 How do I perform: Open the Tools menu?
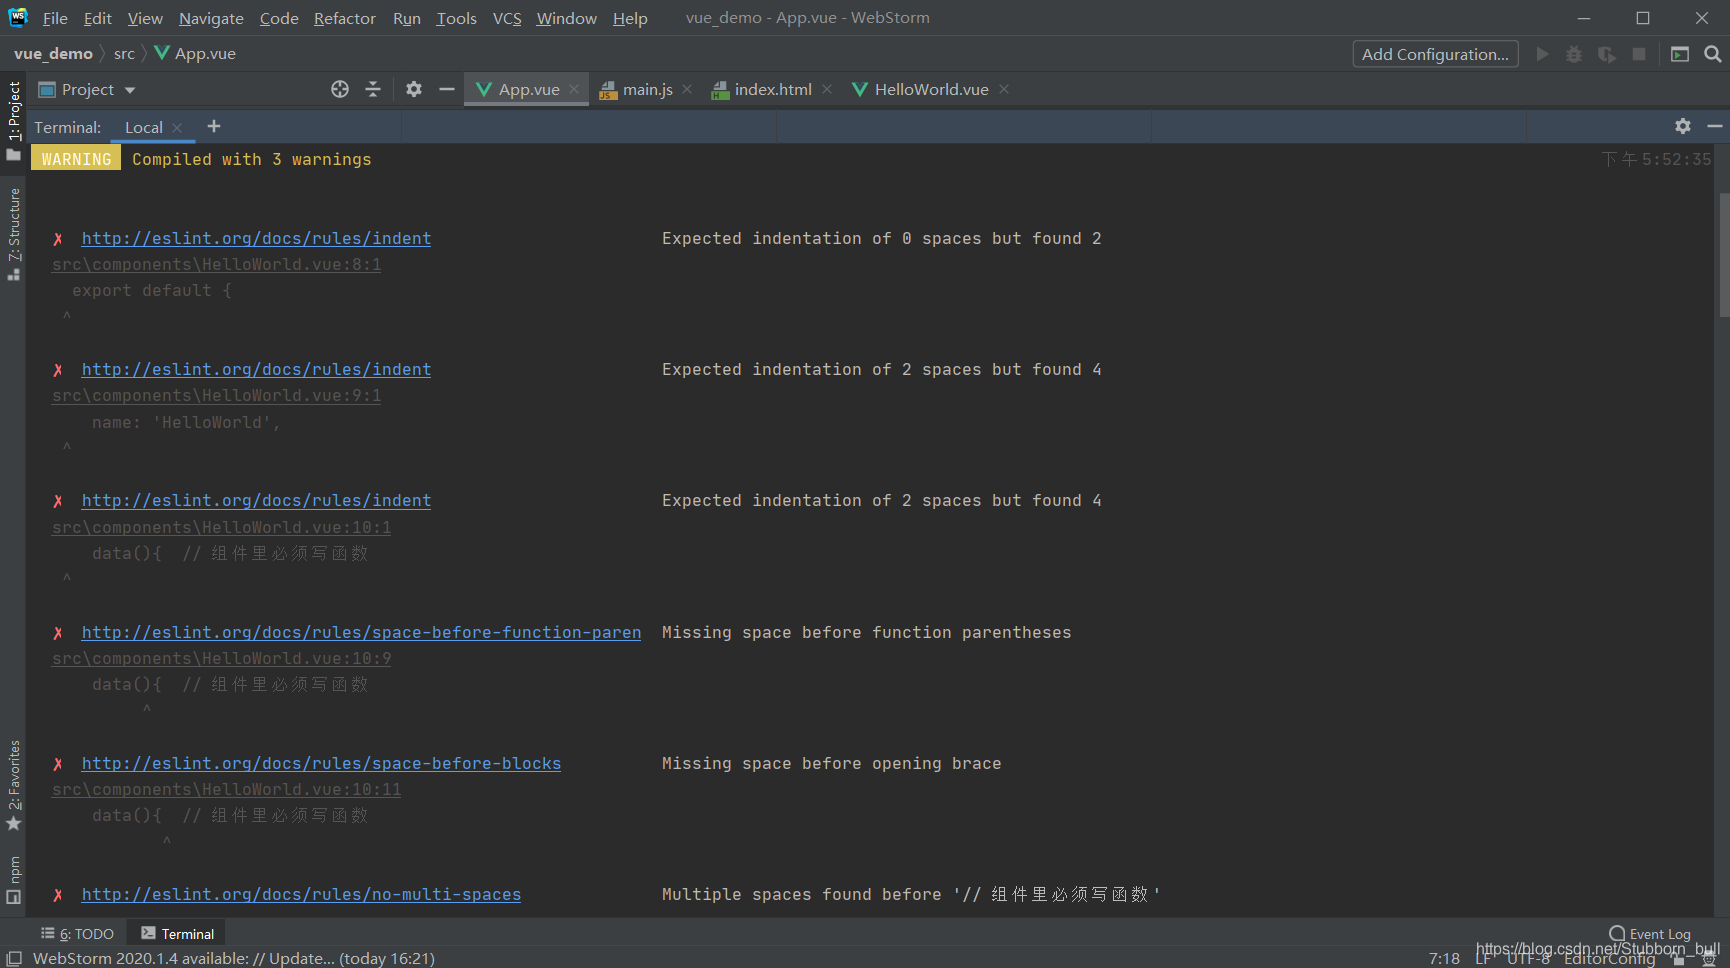point(456,18)
